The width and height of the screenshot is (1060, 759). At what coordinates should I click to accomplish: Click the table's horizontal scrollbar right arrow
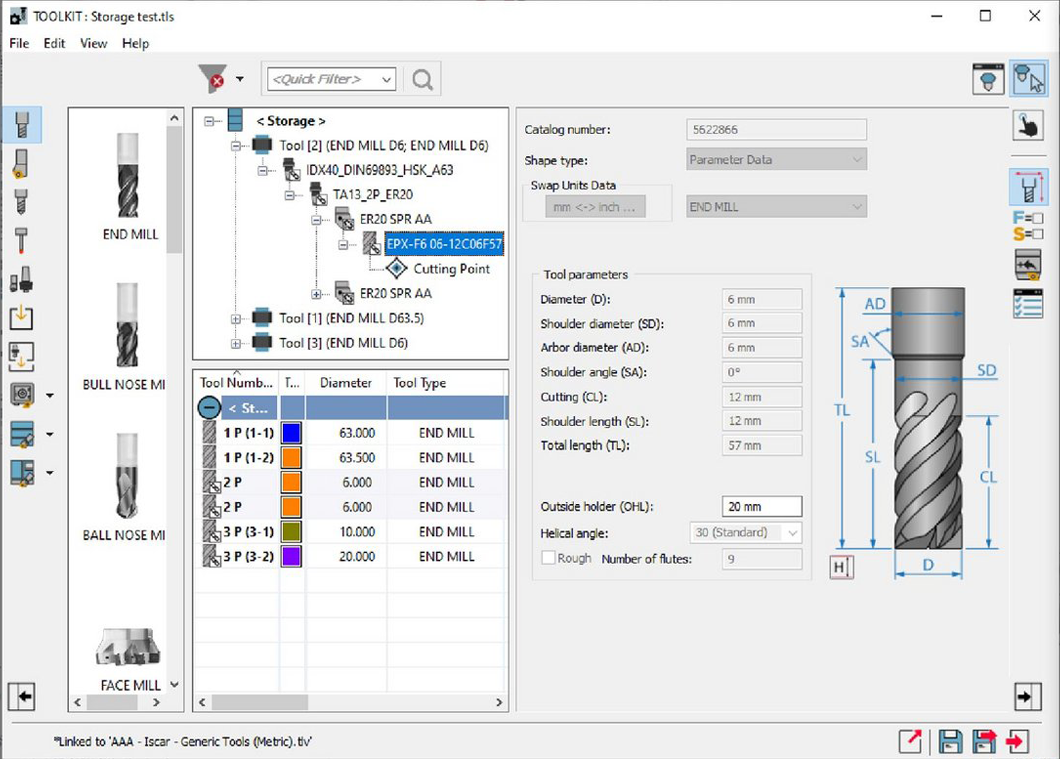(x=499, y=702)
